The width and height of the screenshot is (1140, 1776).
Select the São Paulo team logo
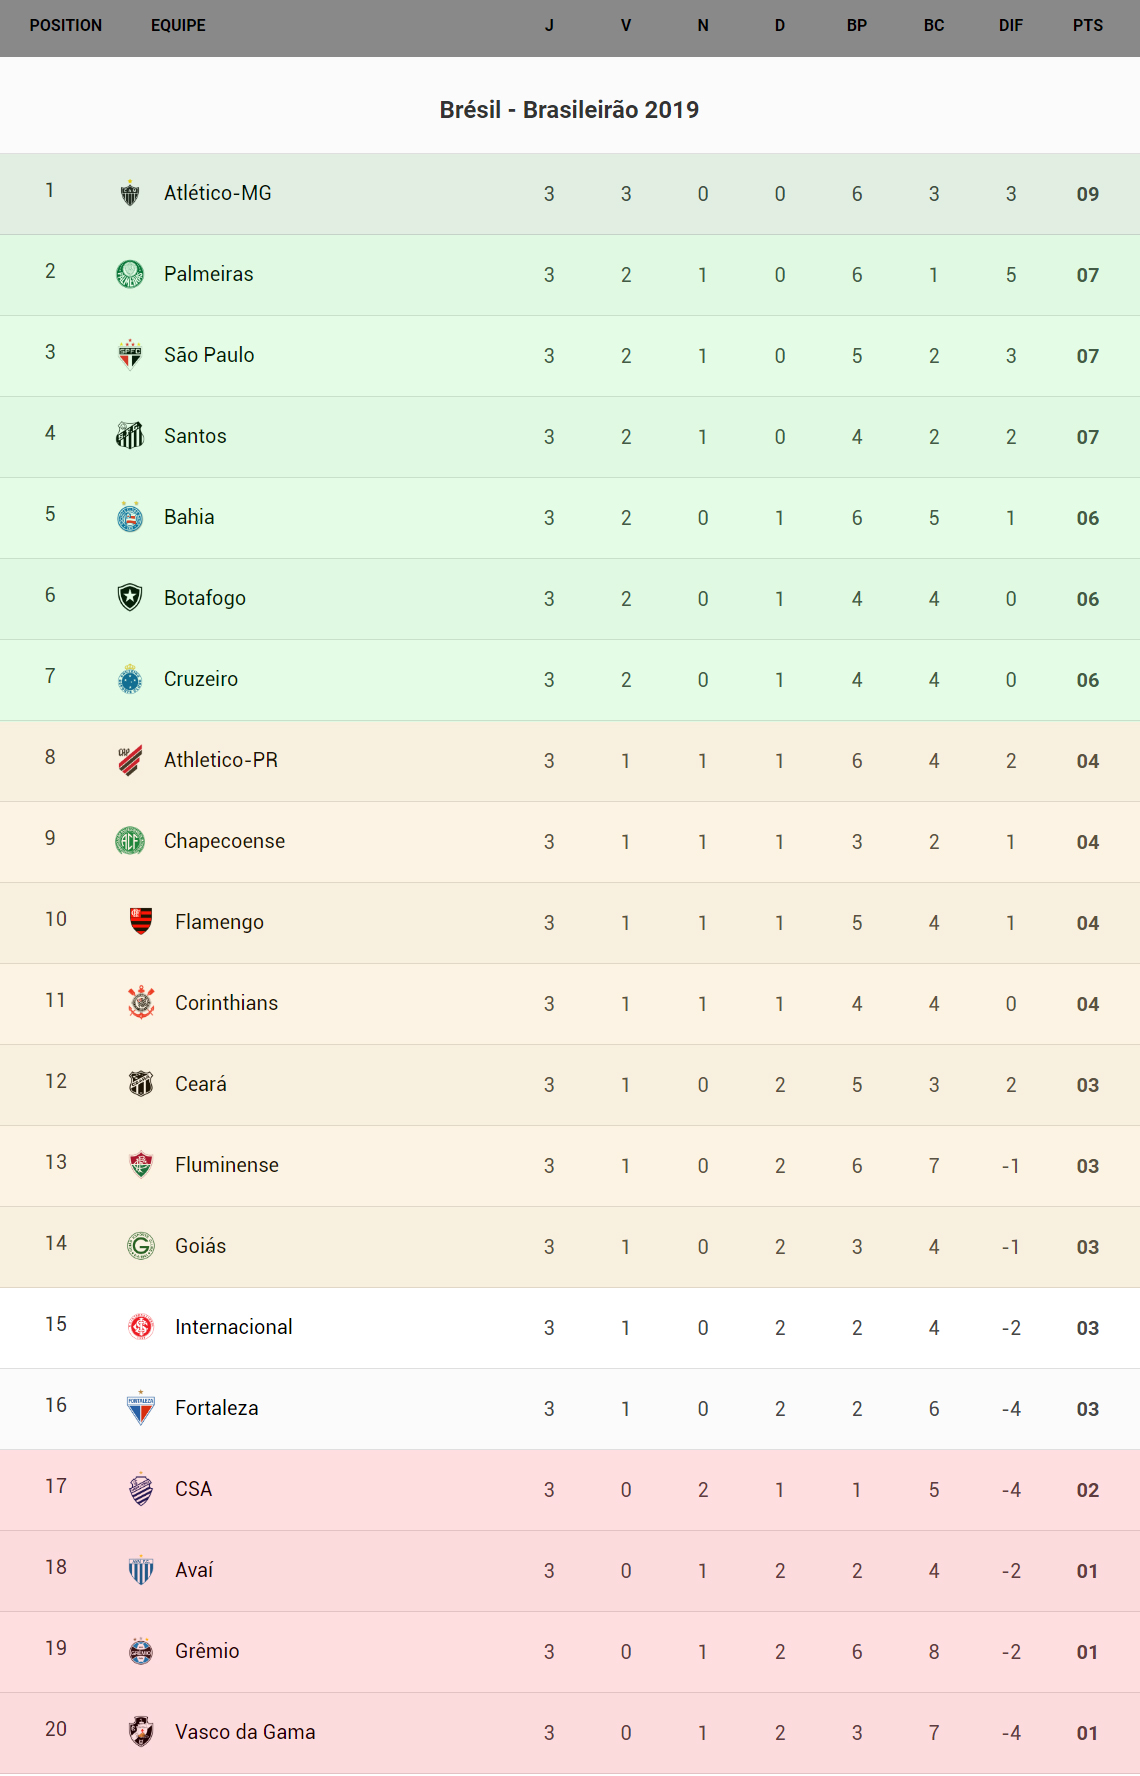click(x=130, y=355)
